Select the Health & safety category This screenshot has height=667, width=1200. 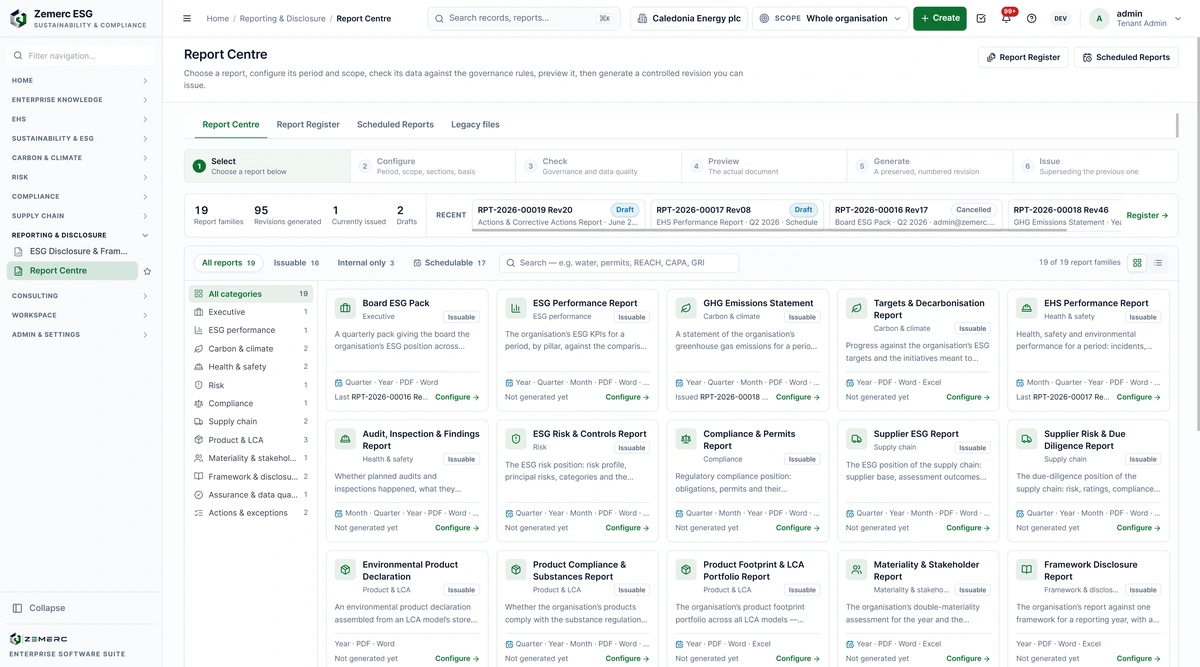coord(251,367)
